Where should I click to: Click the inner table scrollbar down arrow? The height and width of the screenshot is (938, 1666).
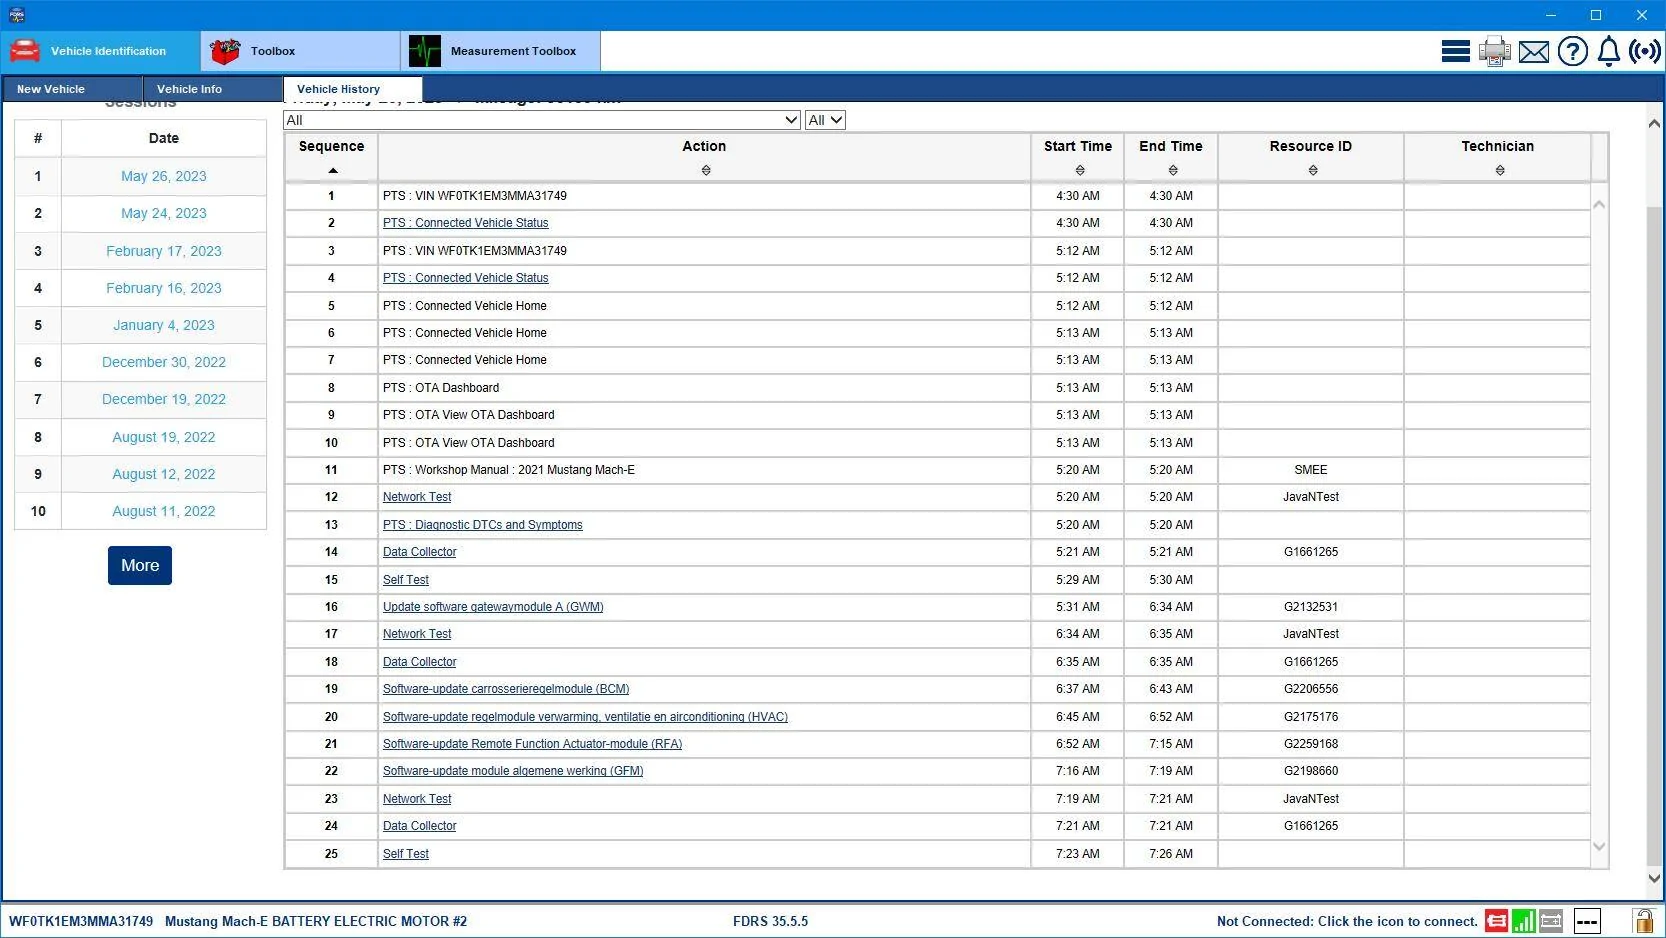click(1599, 846)
